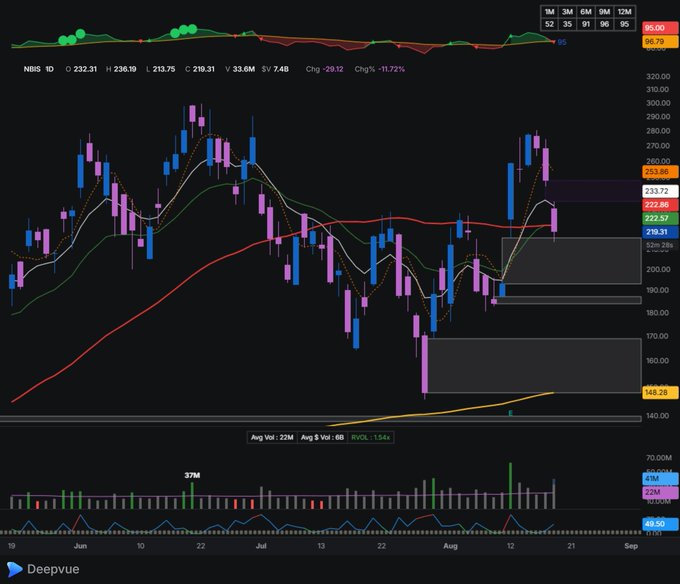Select the 1M performance column header
680x584 pixels.
[x=549, y=12]
